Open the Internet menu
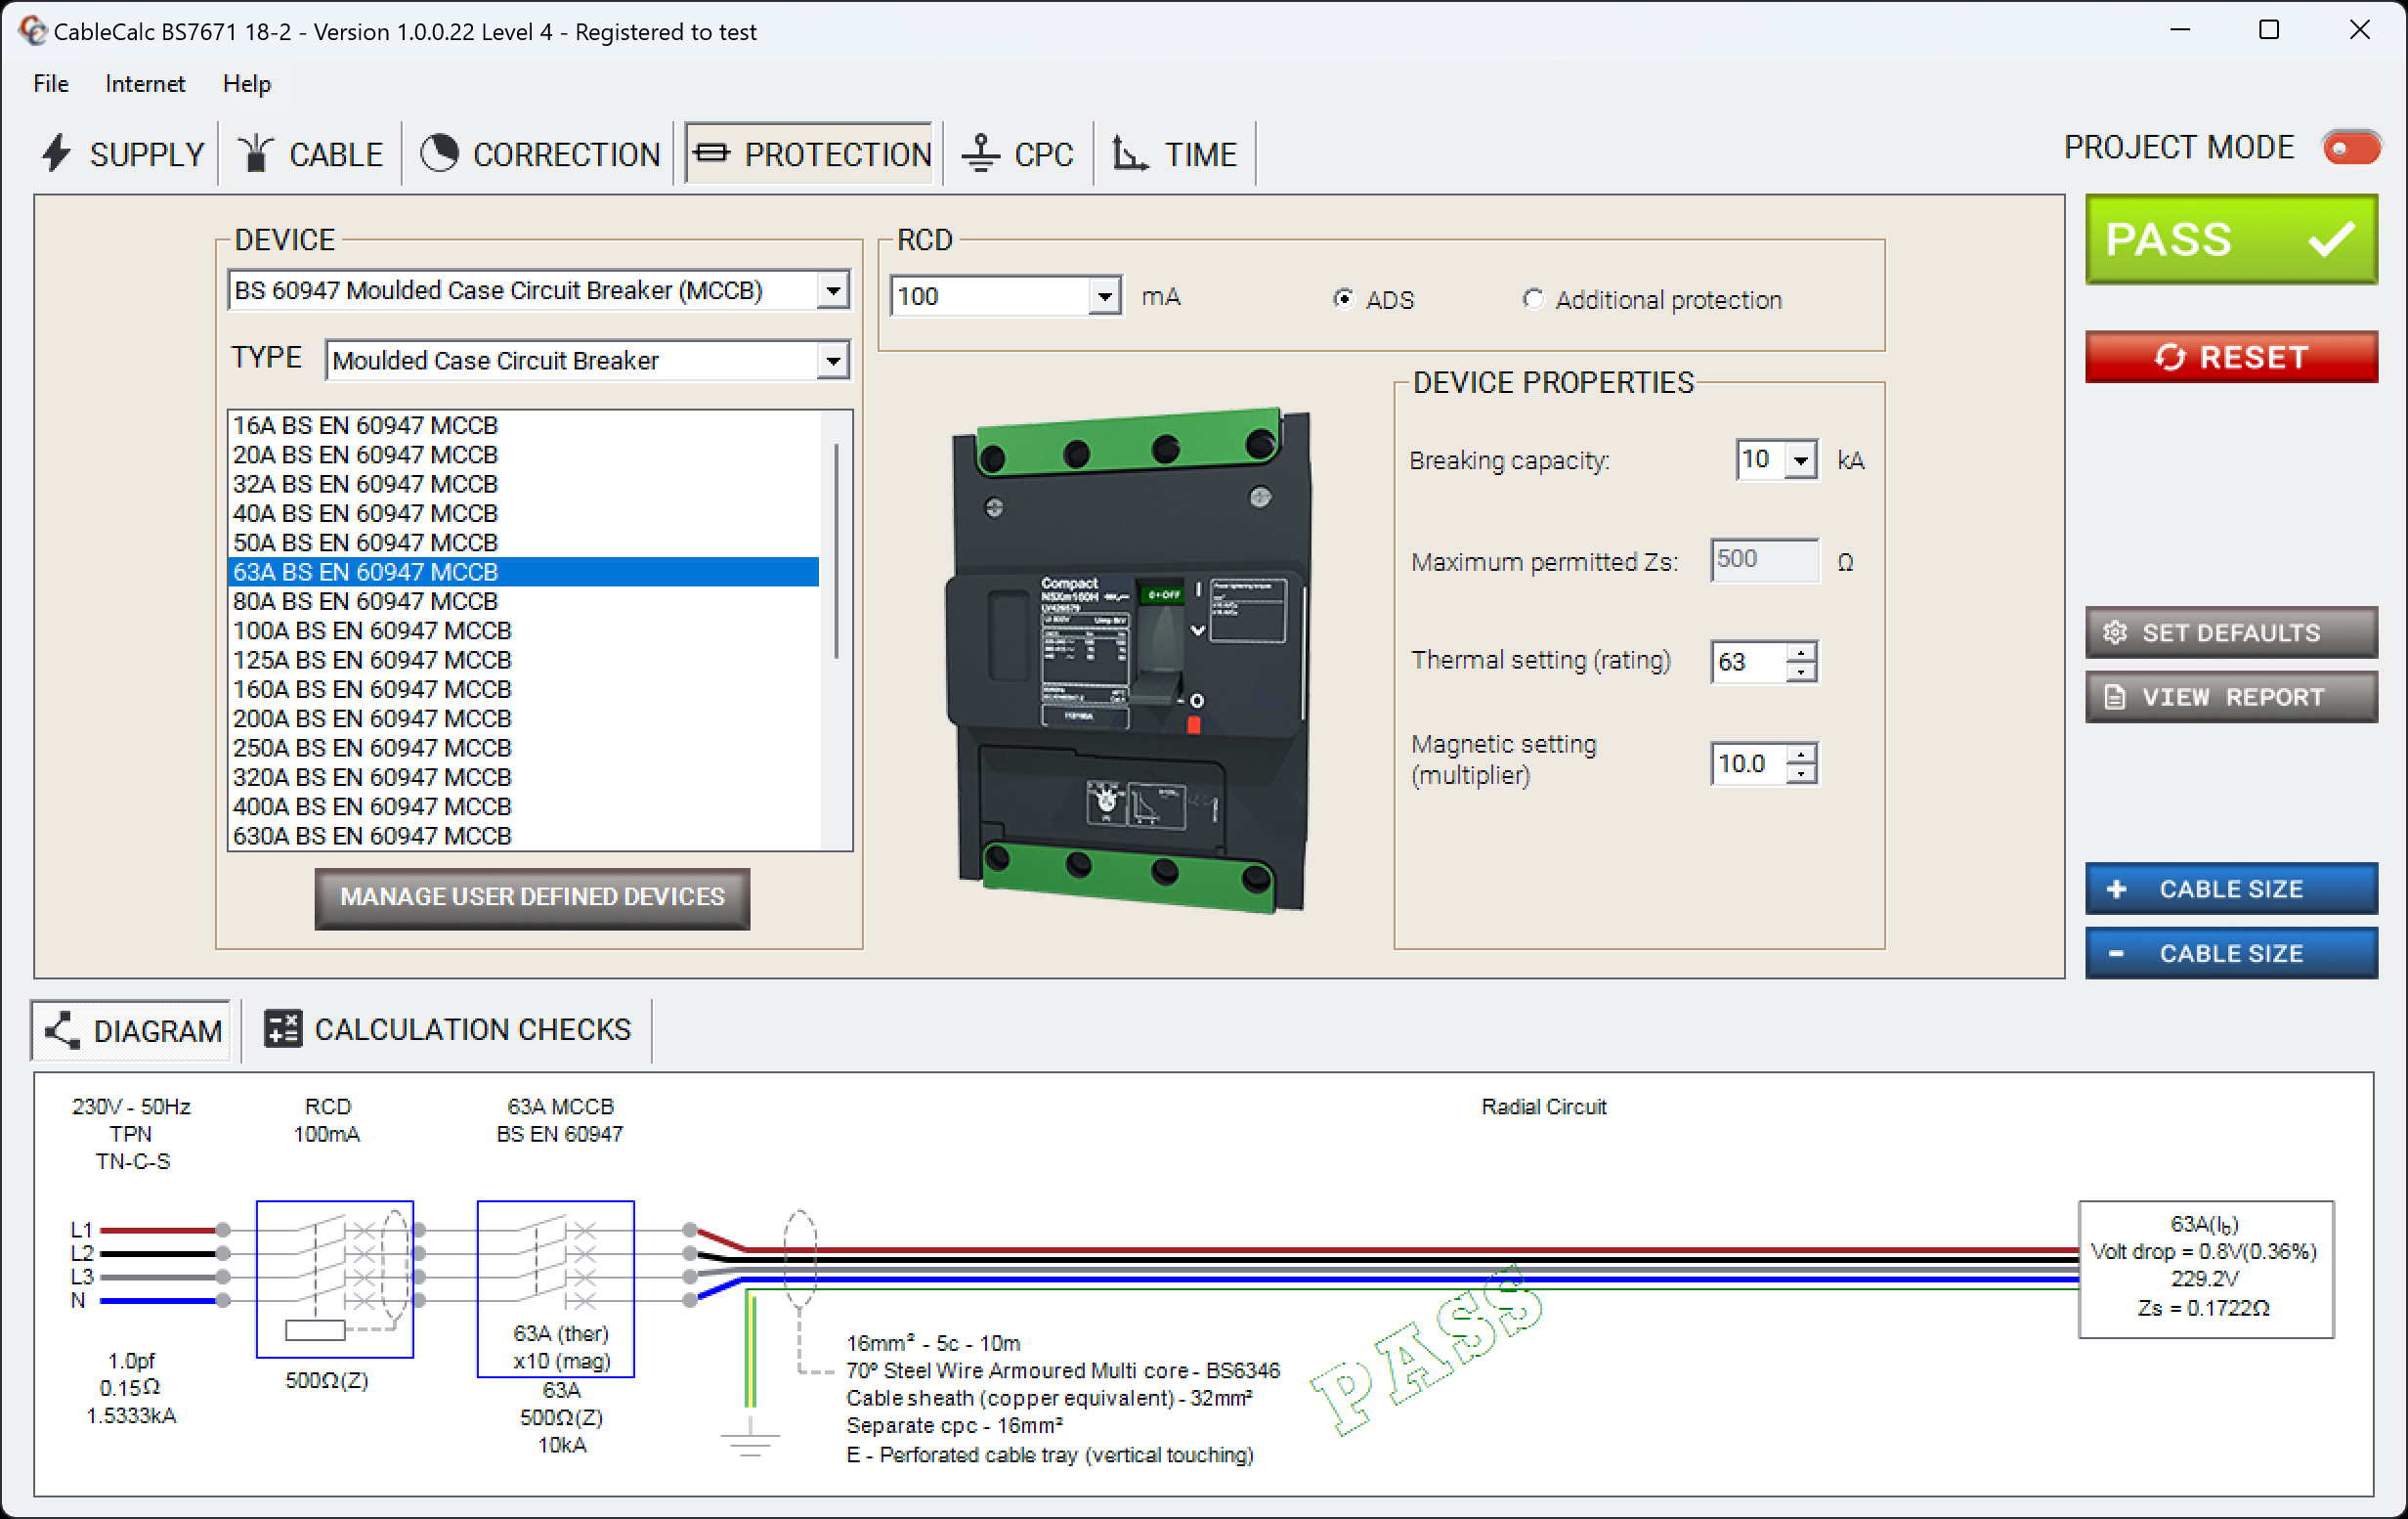2408x1519 pixels. click(x=144, y=84)
